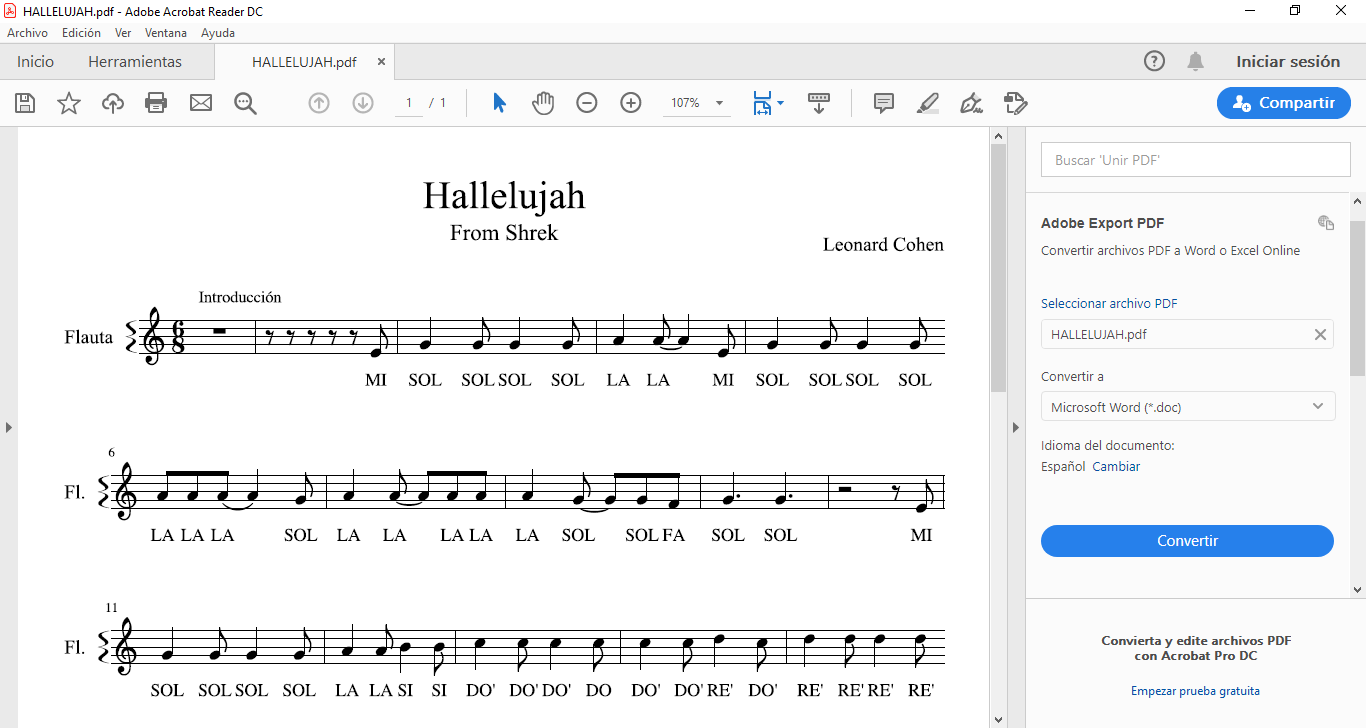Click the document scroll up arrow
The width and height of the screenshot is (1366, 728).
coord(998,135)
